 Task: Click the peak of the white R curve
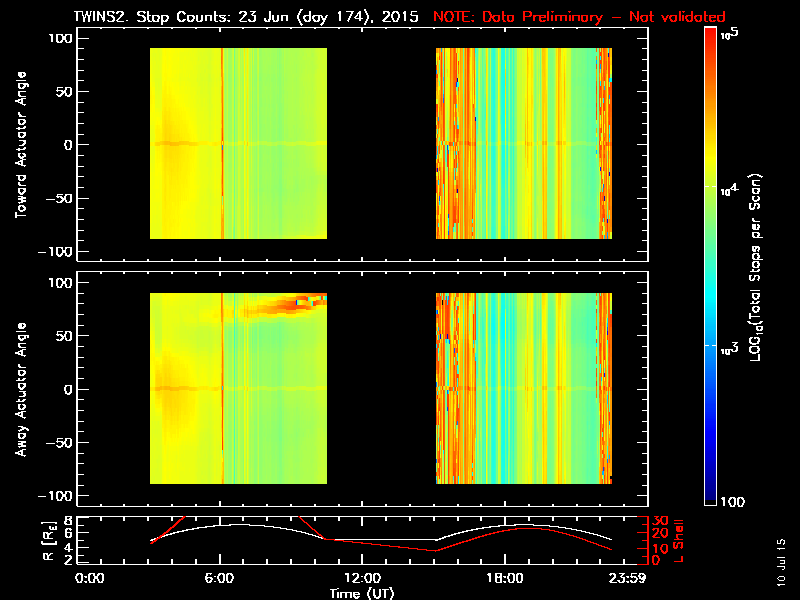point(240,524)
